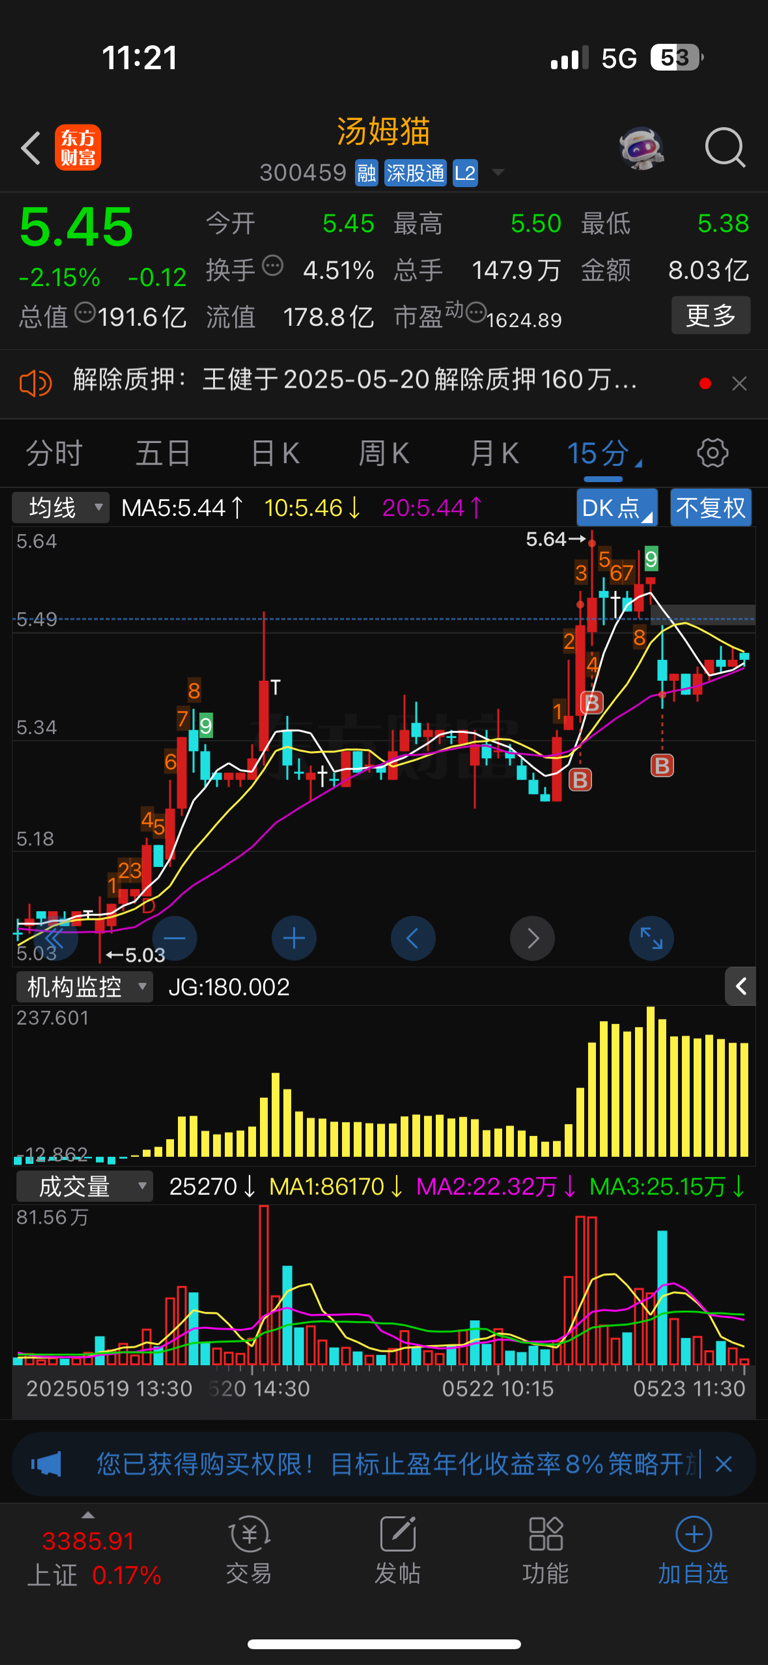Tap the 深股通 badge
Viewport: 769px width, 1665px height.
[415, 173]
